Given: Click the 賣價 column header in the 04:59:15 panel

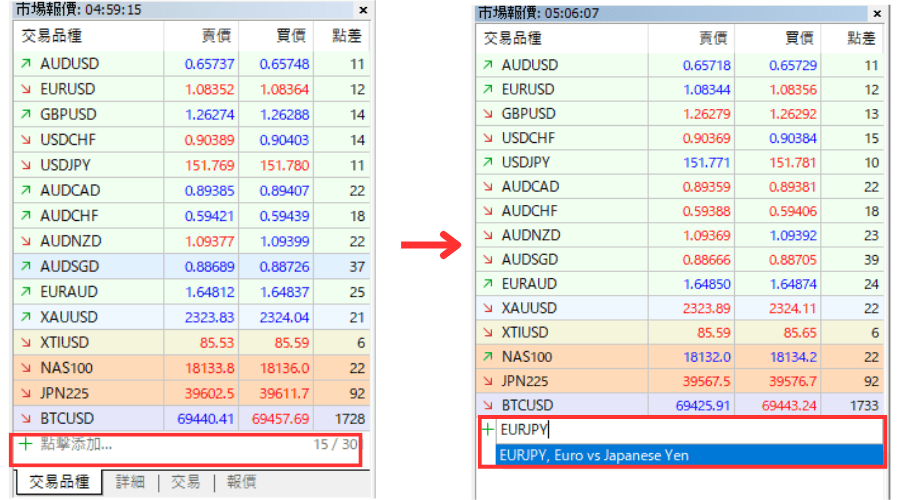Looking at the screenshot, I should (216, 37).
